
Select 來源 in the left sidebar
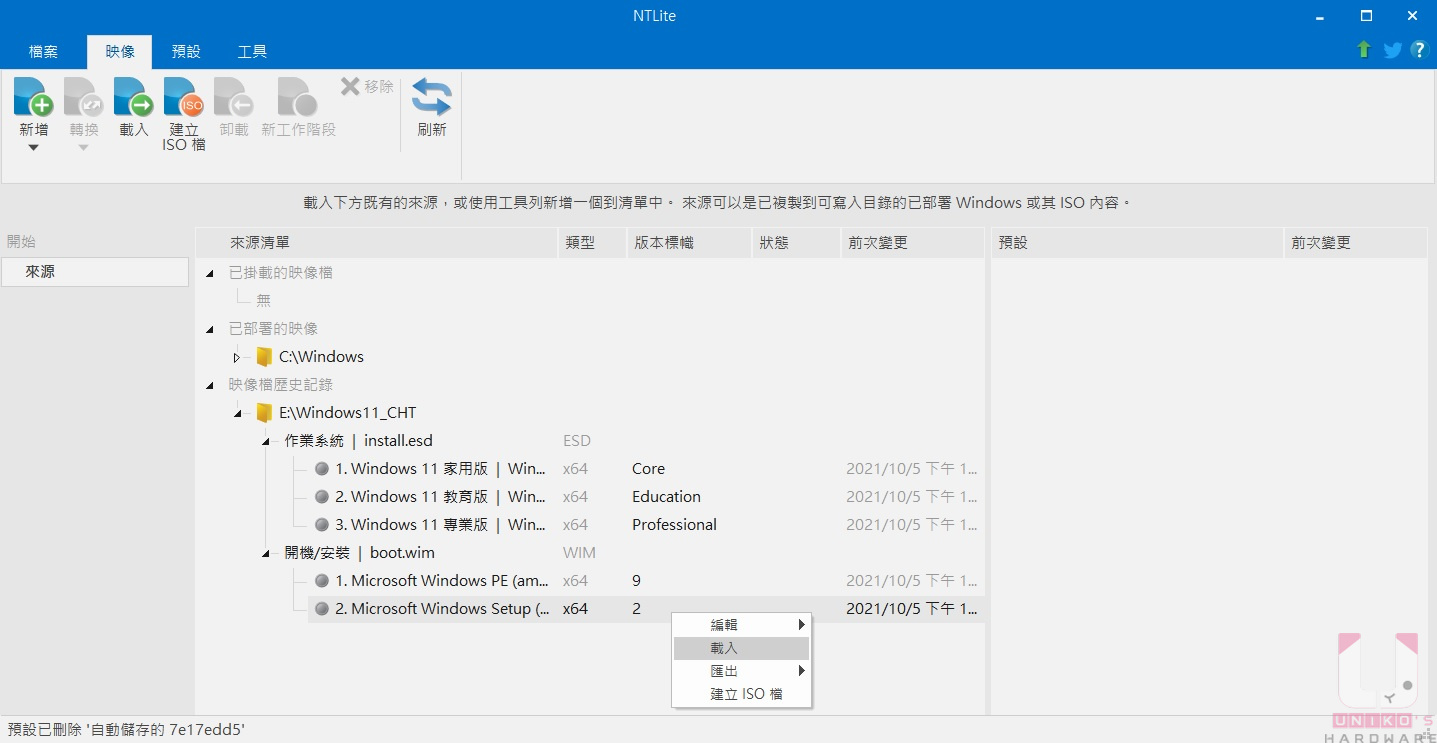95,272
